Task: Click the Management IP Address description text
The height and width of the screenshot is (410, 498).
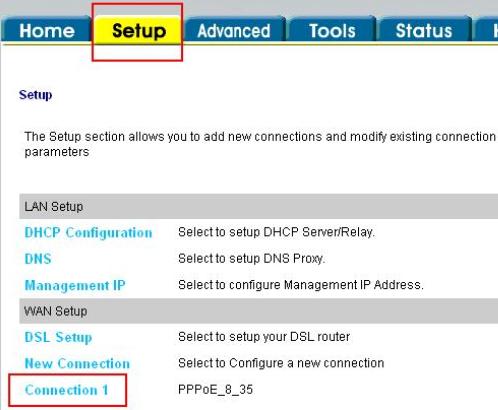Action: point(301,285)
